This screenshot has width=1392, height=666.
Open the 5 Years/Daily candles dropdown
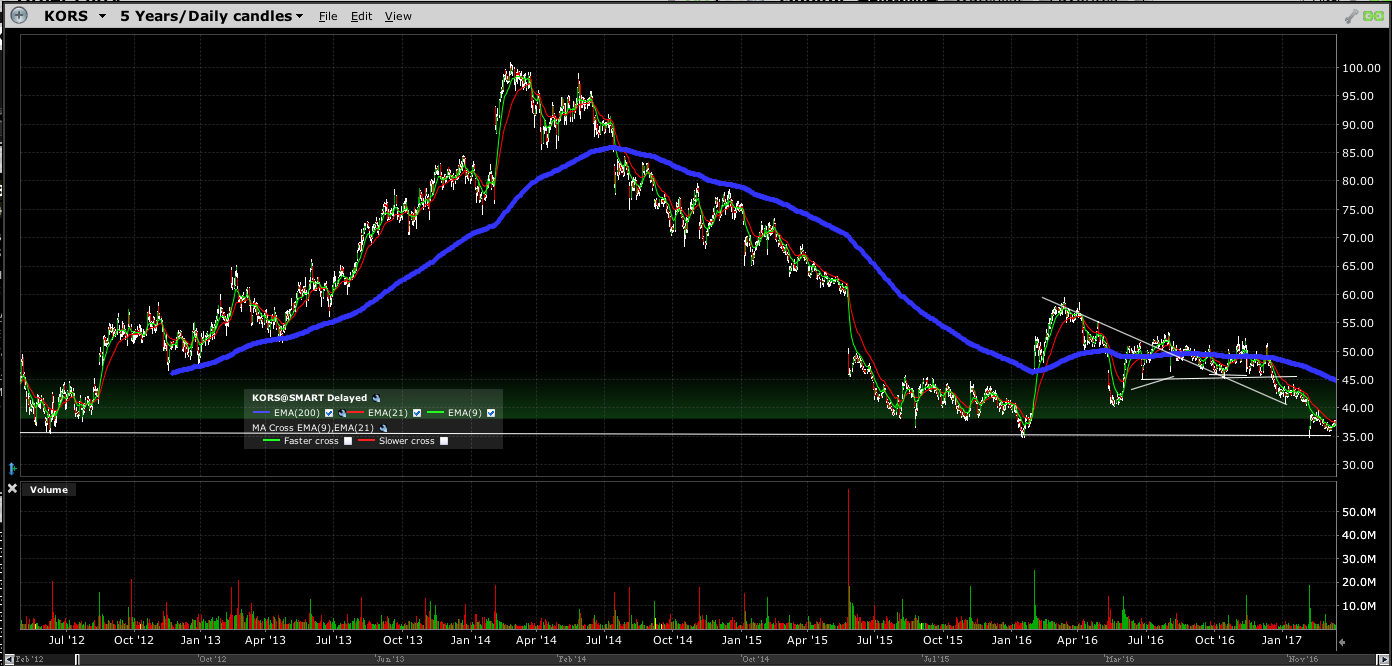[210, 15]
